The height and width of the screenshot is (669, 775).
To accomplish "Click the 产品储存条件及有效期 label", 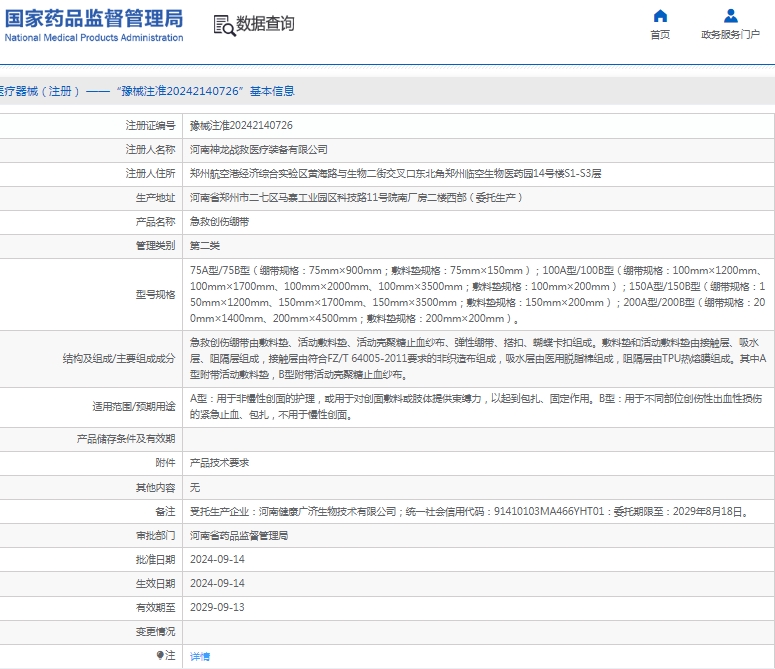I will tap(126, 439).
